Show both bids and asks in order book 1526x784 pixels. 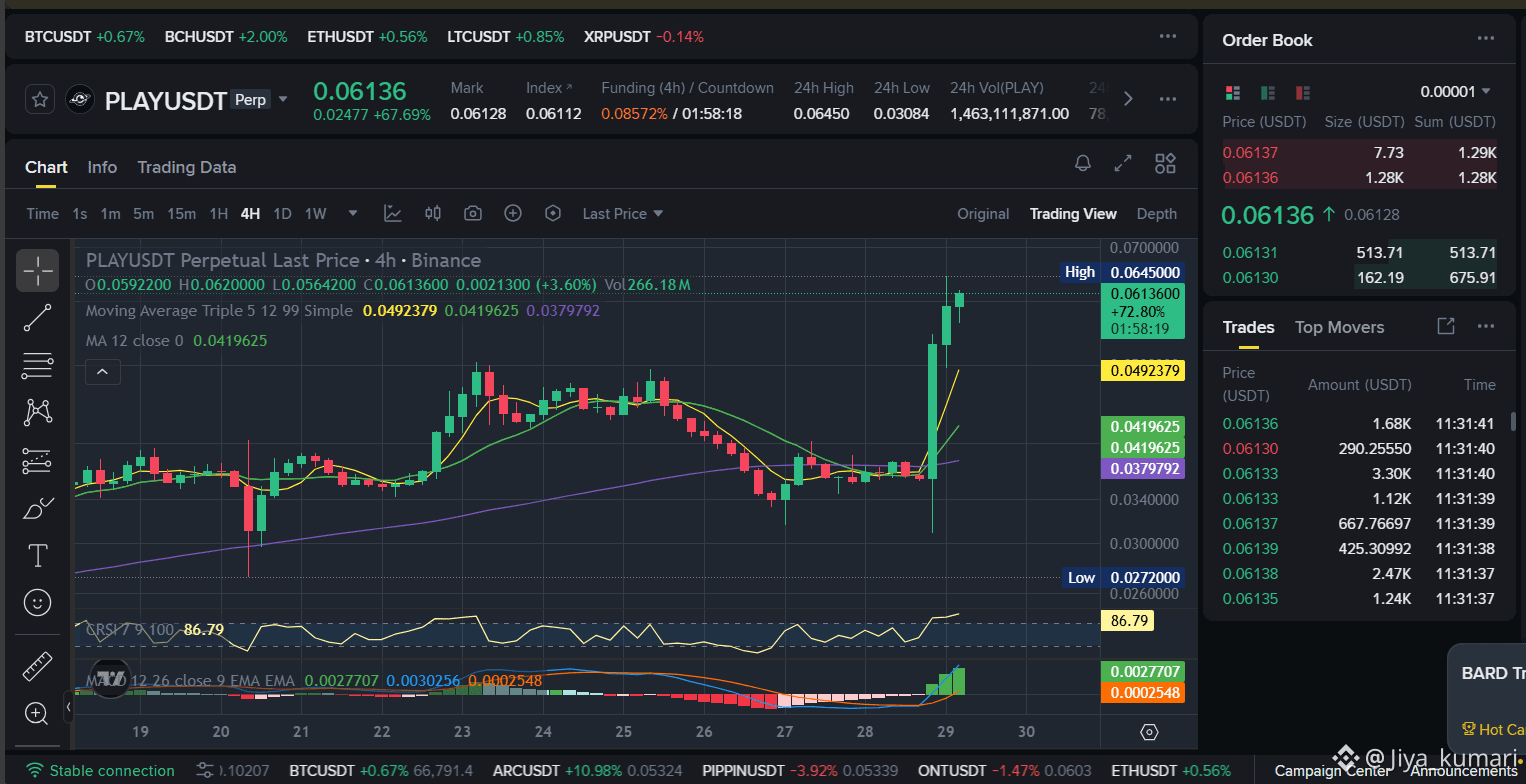1232,93
